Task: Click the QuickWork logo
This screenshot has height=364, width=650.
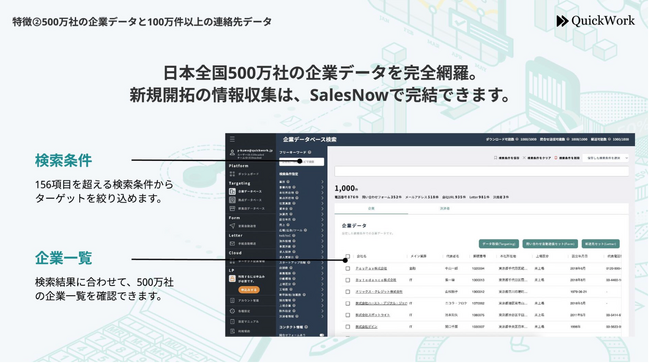Action: (595, 21)
